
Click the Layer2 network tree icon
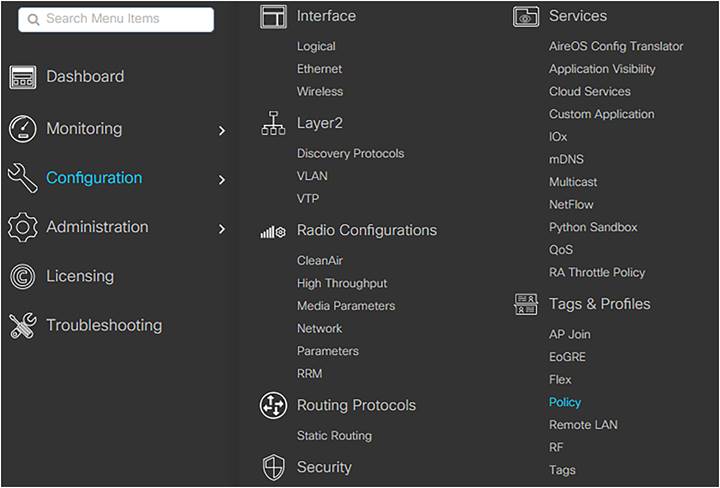273,123
